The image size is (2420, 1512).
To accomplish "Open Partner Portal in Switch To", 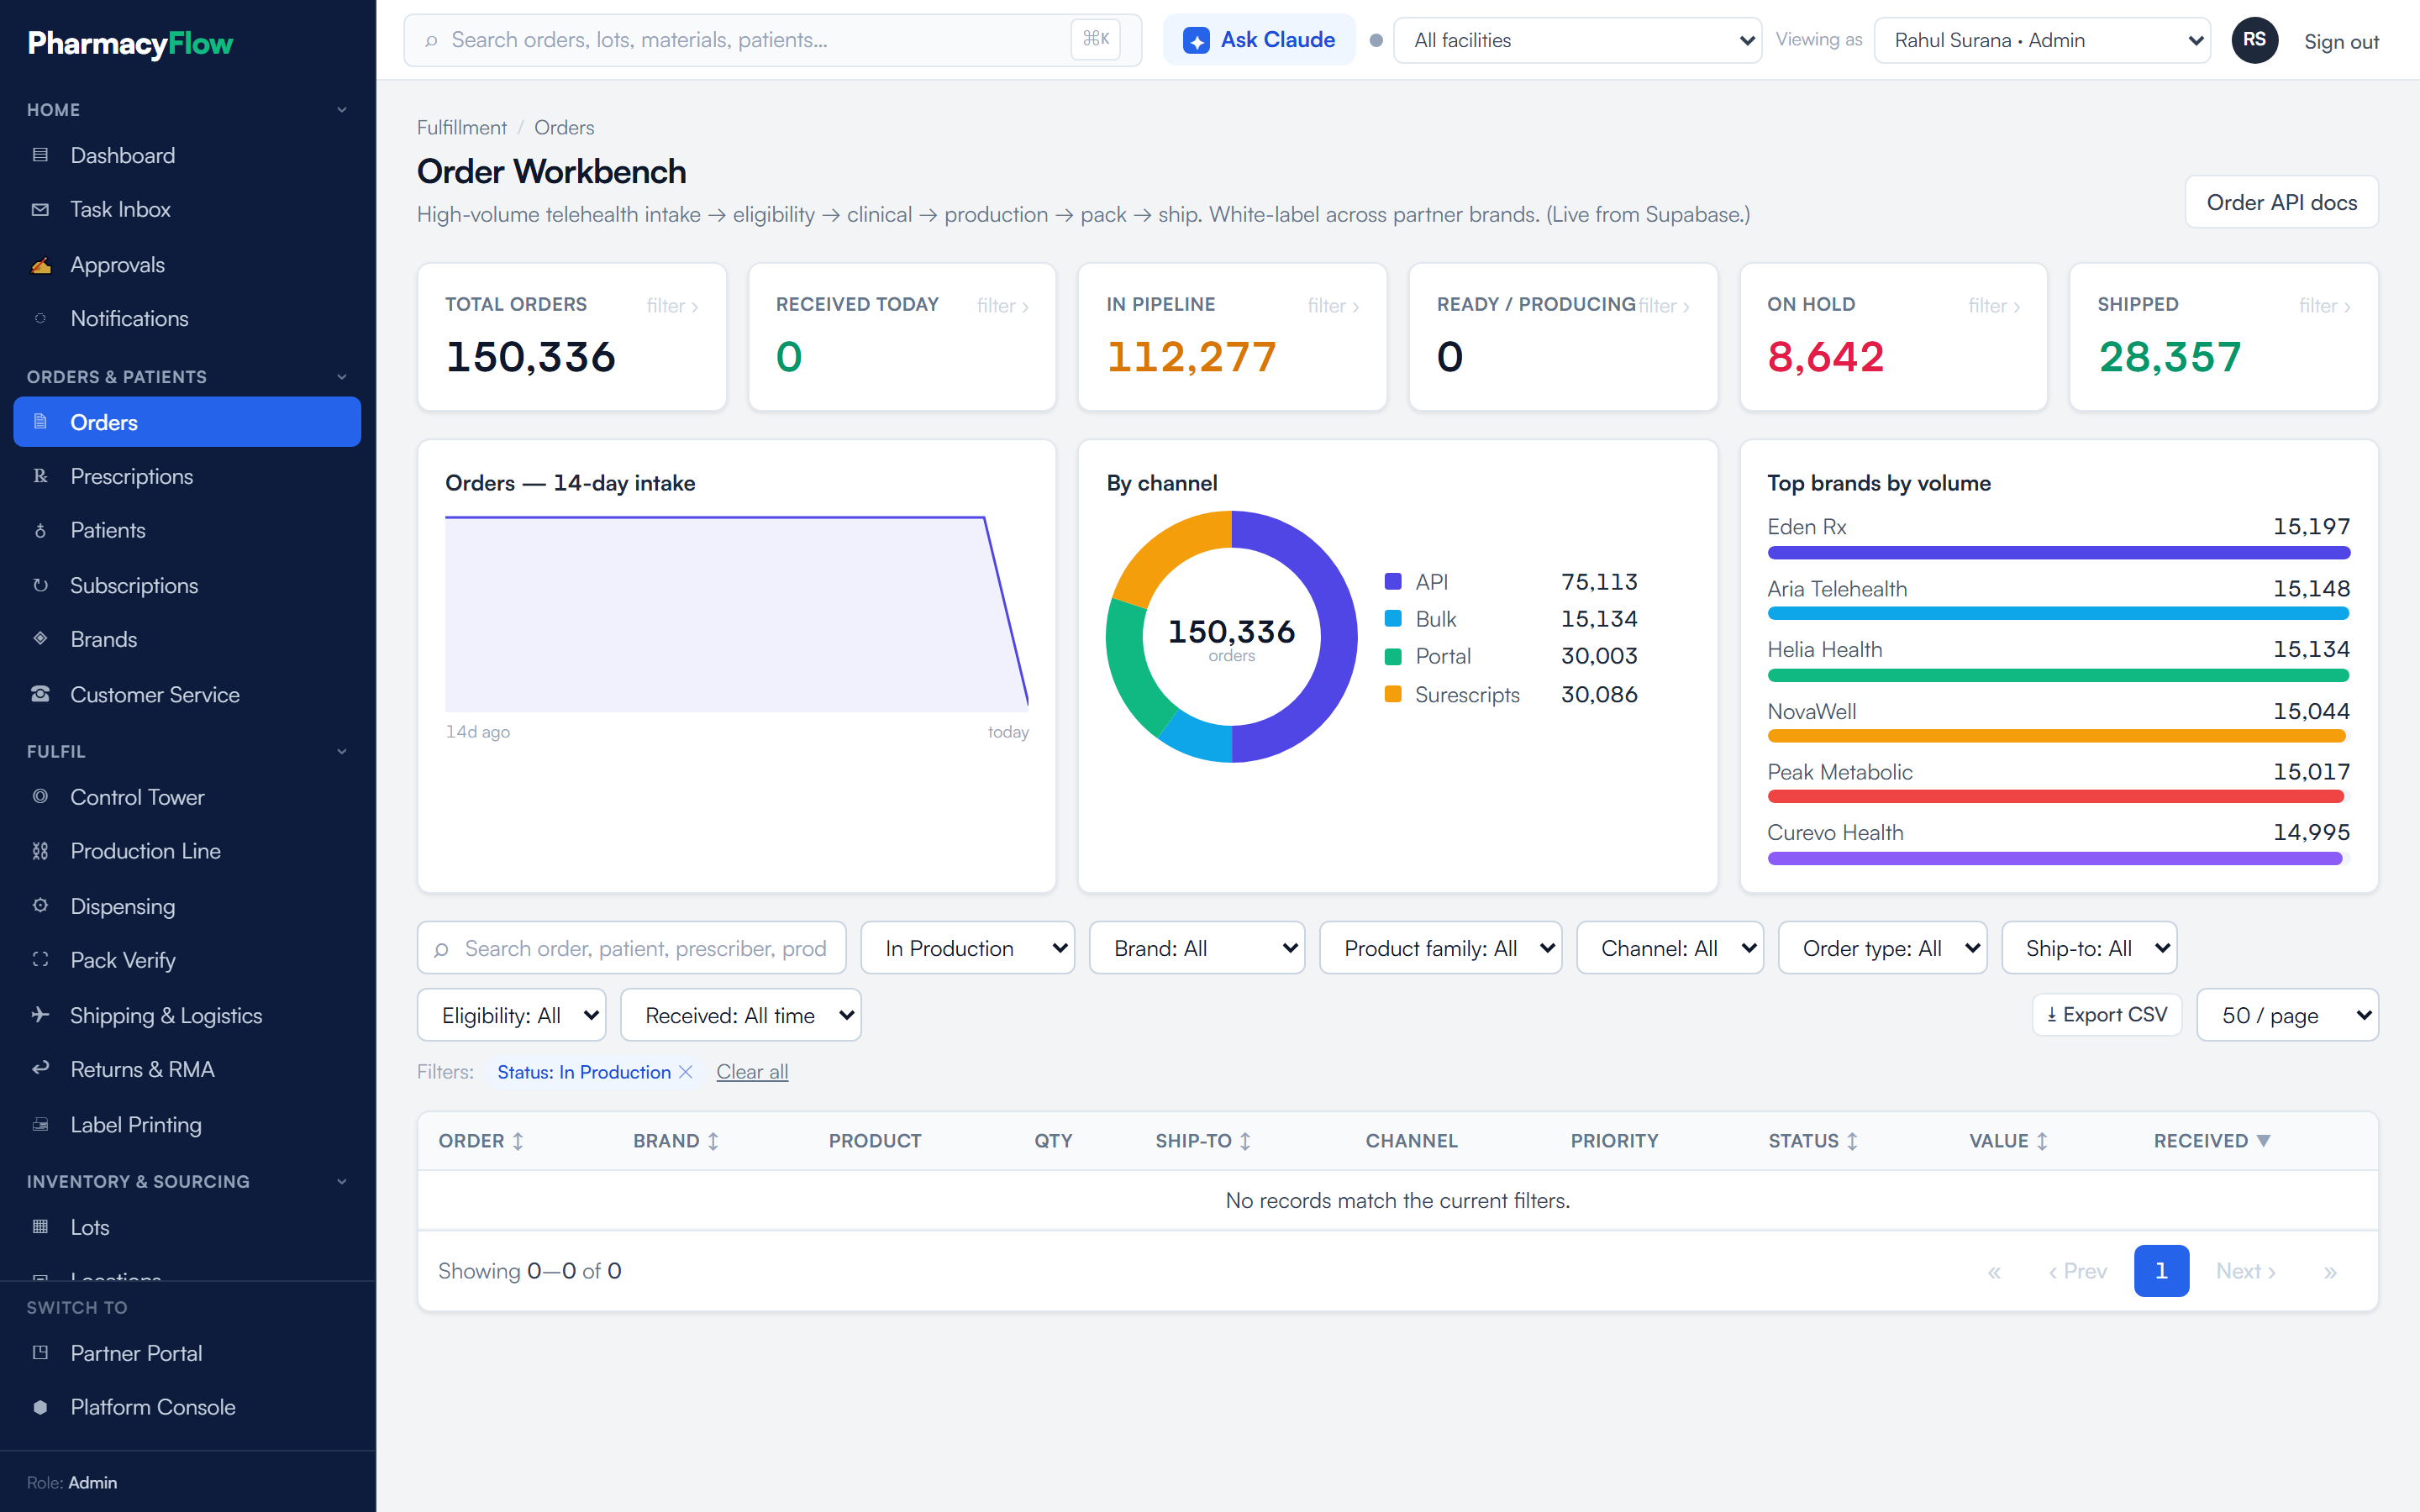I will 187,1353.
